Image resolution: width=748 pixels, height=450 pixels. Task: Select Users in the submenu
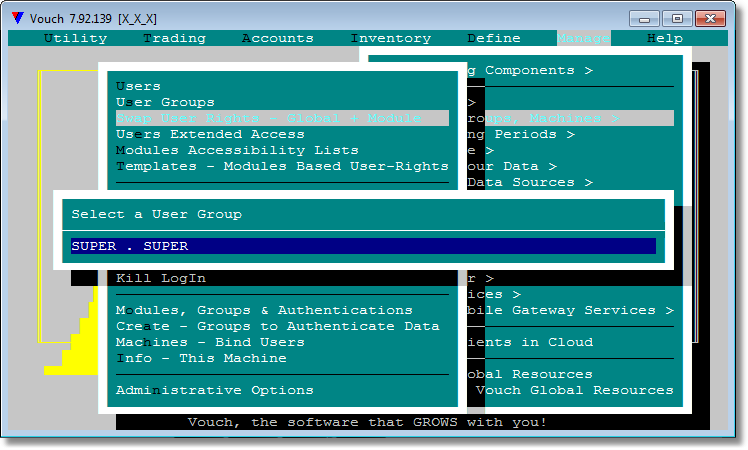click(138, 86)
